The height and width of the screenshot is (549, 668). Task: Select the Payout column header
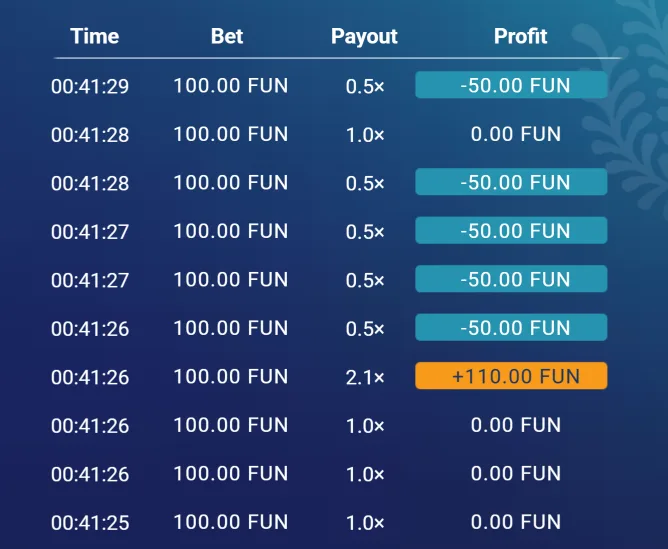(x=364, y=36)
